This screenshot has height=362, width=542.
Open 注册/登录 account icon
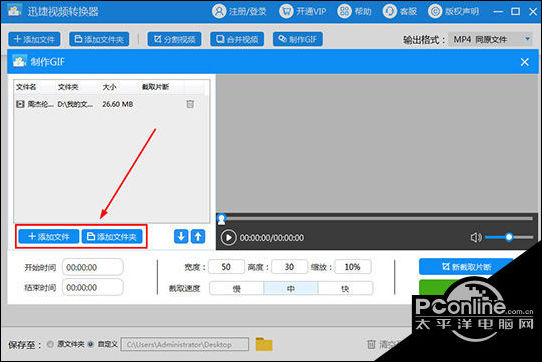[x=219, y=11]
